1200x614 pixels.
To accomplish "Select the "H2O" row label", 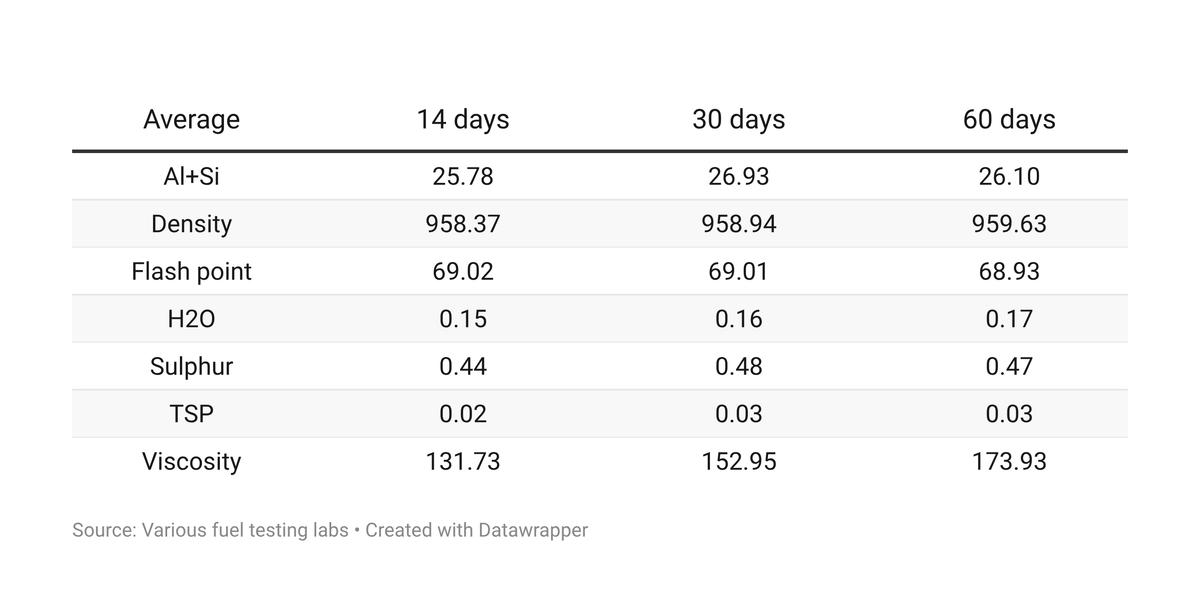I will (191, 319).
